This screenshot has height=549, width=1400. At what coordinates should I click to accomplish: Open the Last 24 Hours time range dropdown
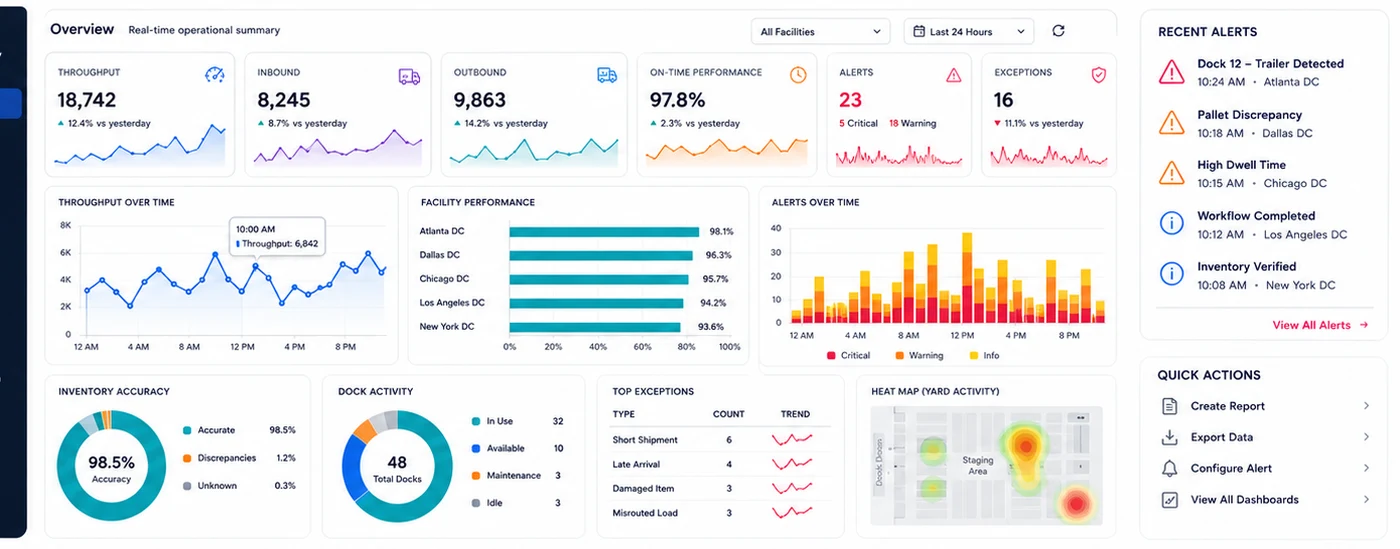coord(969,32)
